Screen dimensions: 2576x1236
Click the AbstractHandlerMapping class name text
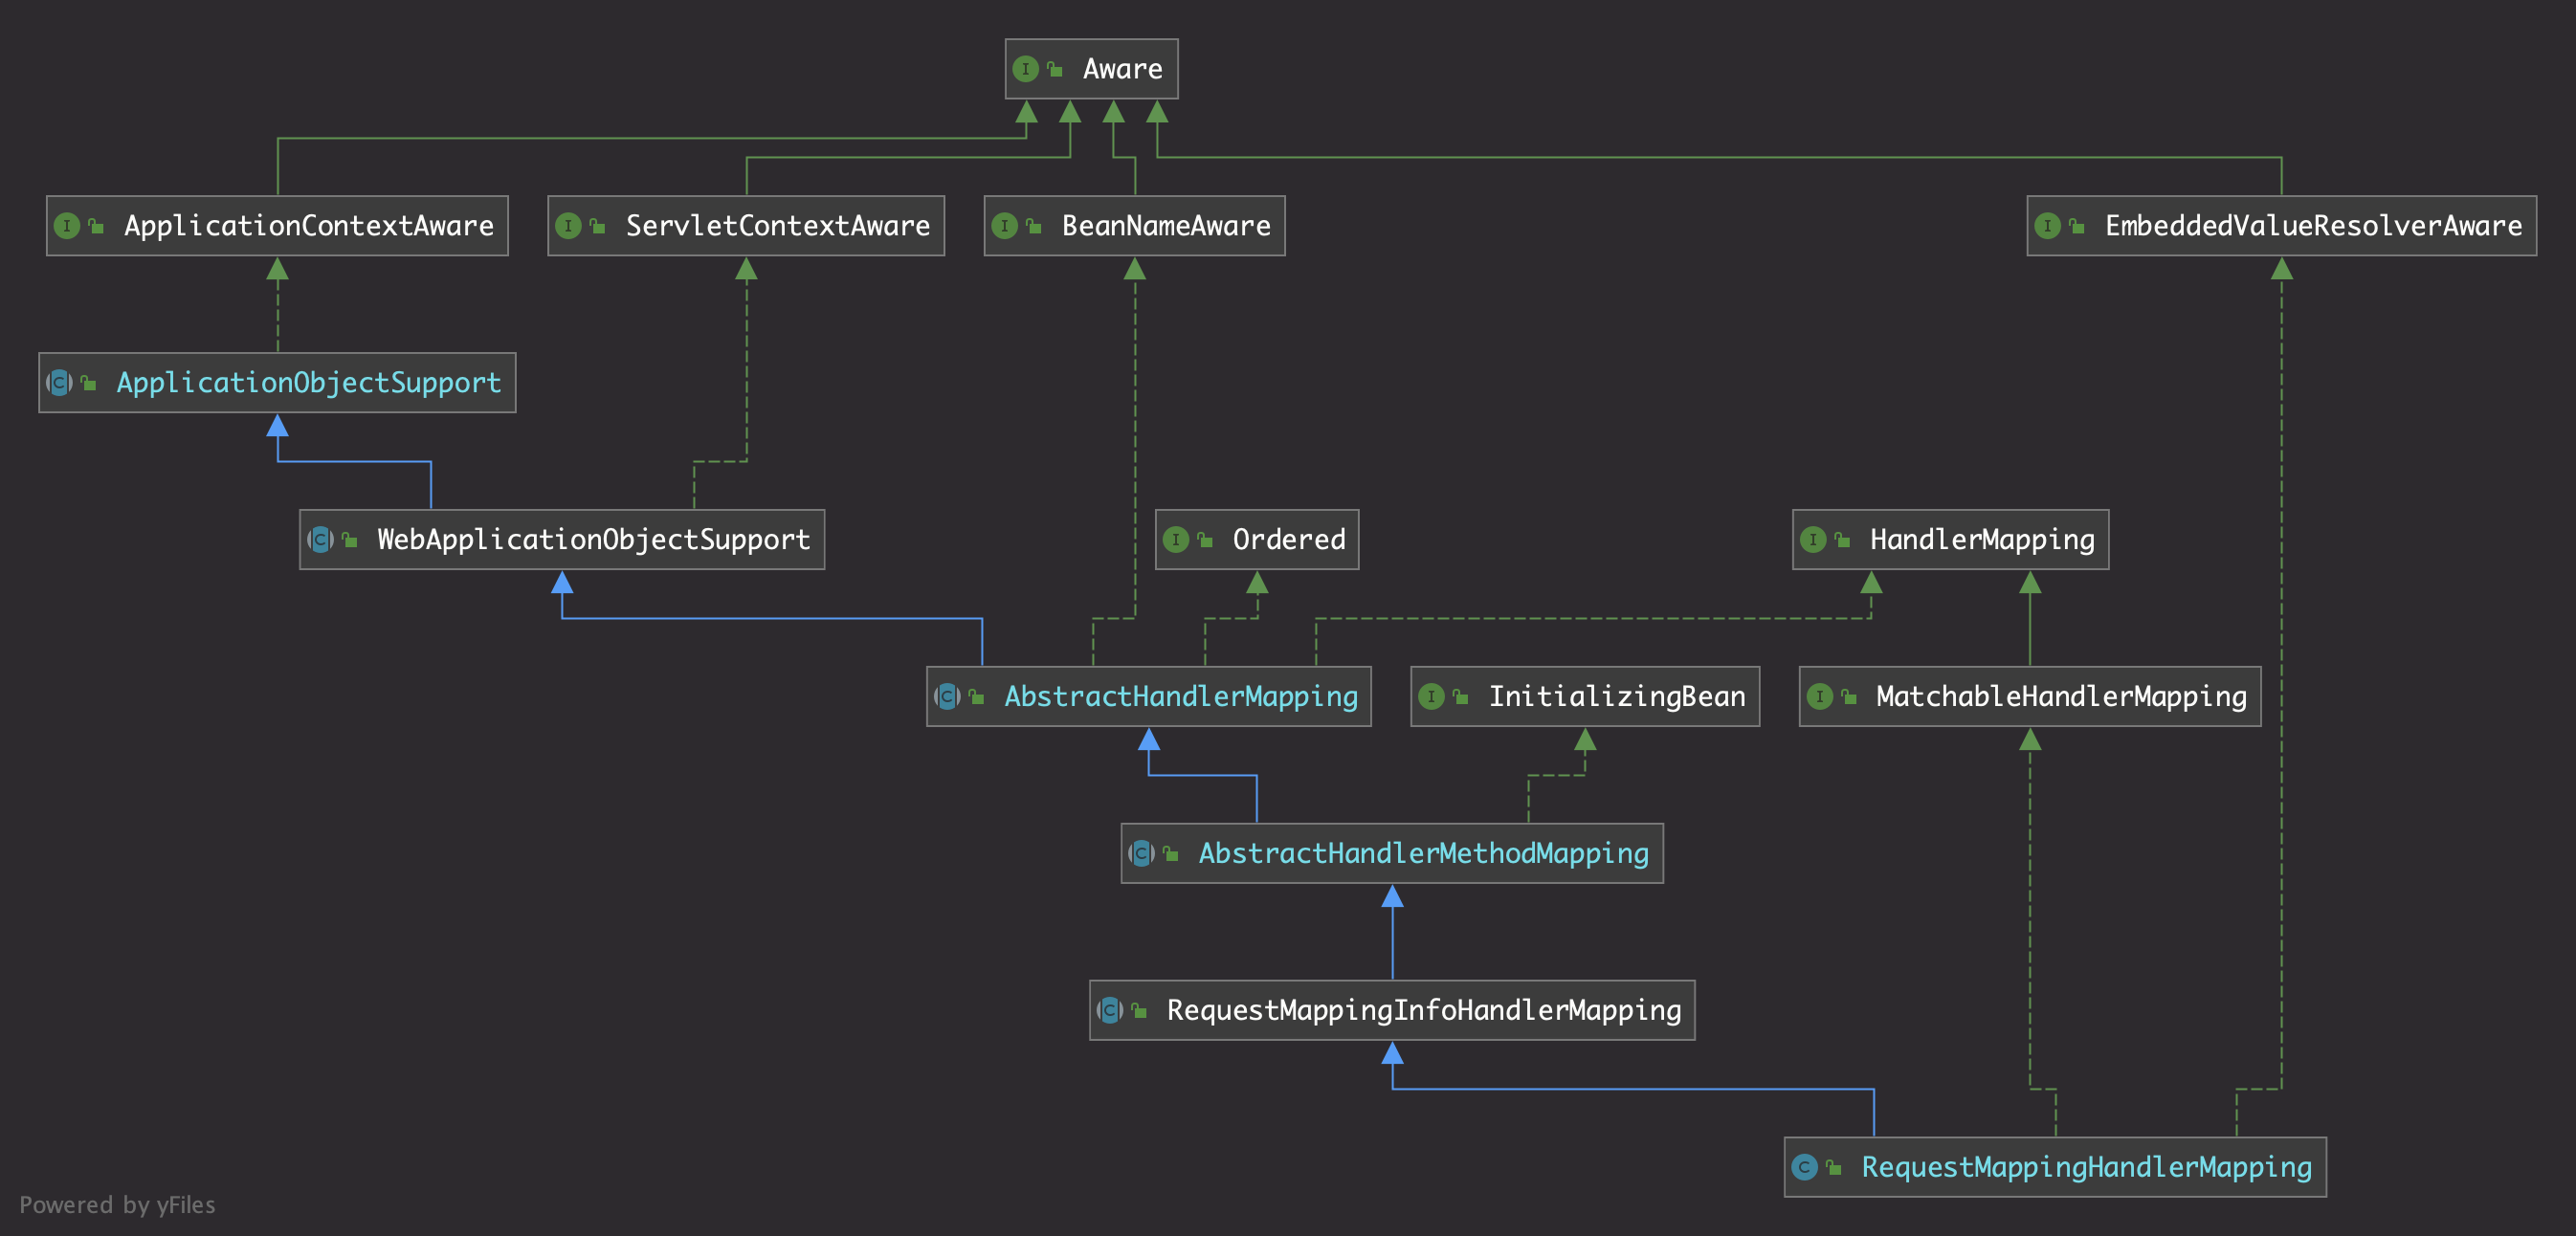click(1180, 696)
